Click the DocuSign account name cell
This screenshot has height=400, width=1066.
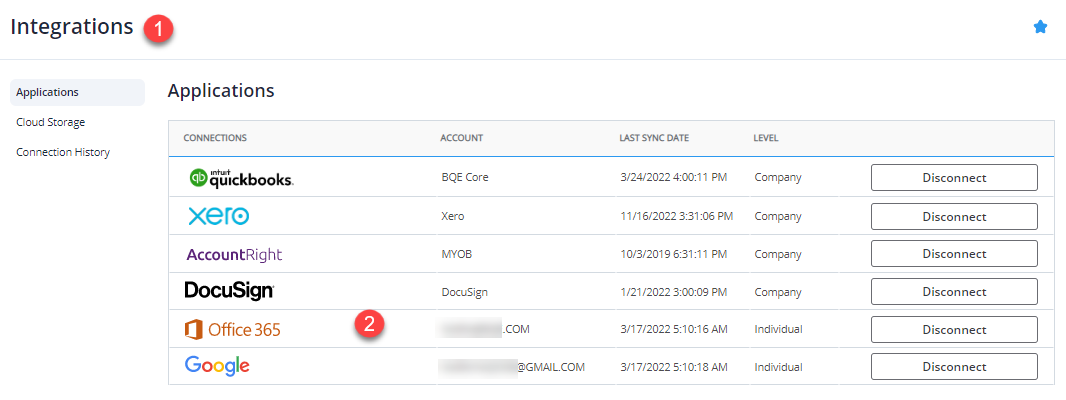(464, 292)
